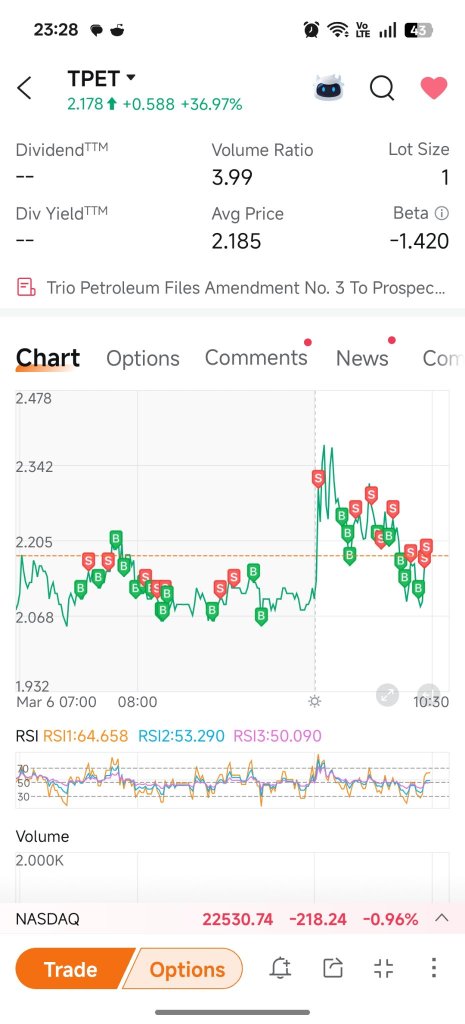Tap the Options button next to Trade
The image size is (465, 1024).
coord(187,969)
